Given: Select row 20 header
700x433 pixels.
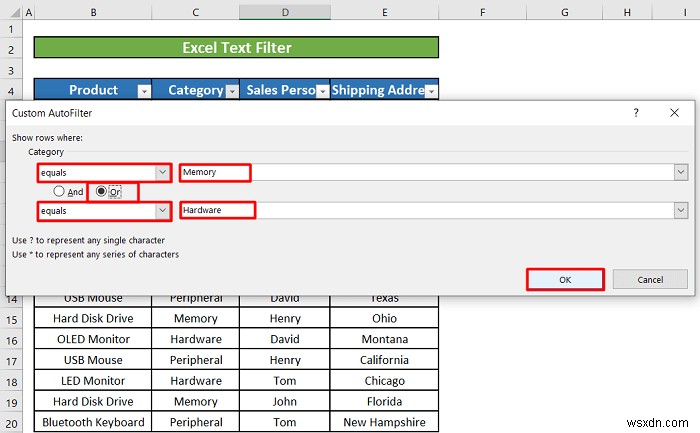Looking at the screenshot, I should click(11, 424).
